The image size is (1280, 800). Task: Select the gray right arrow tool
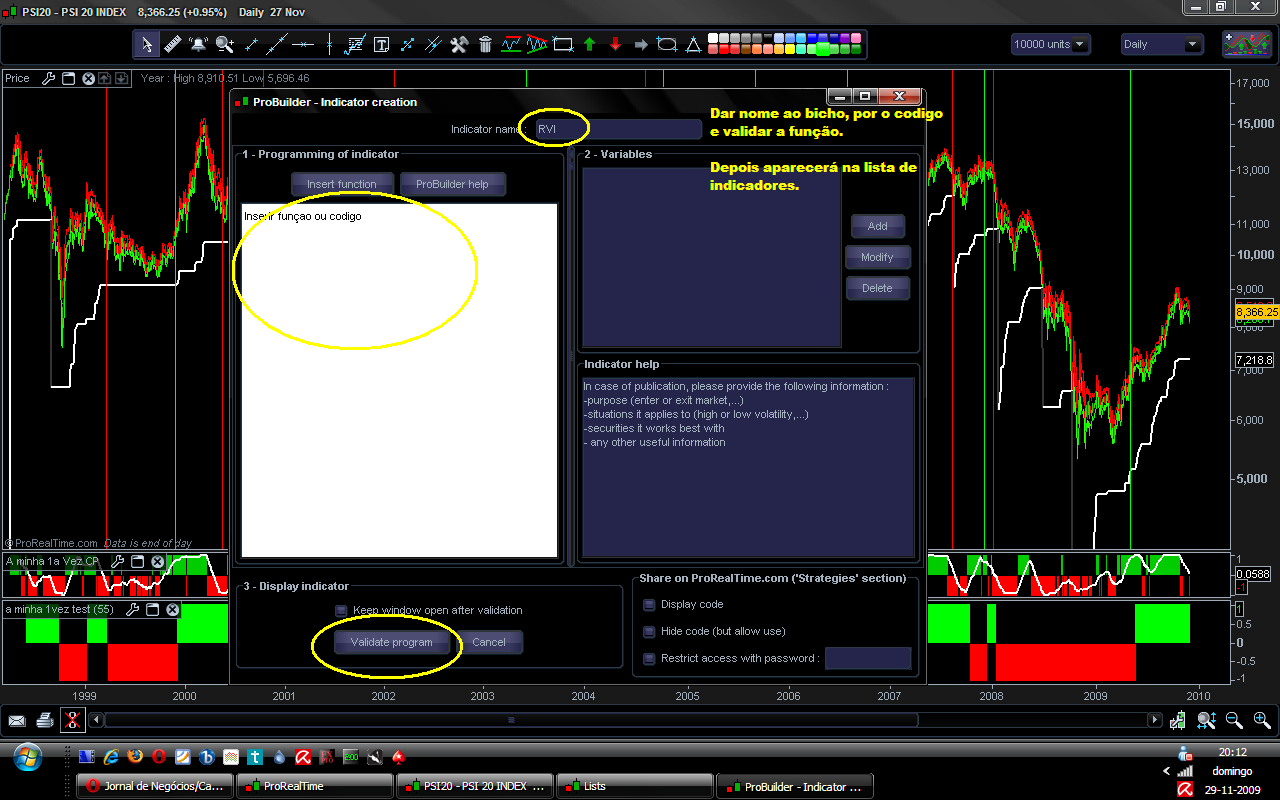[641, 44]
